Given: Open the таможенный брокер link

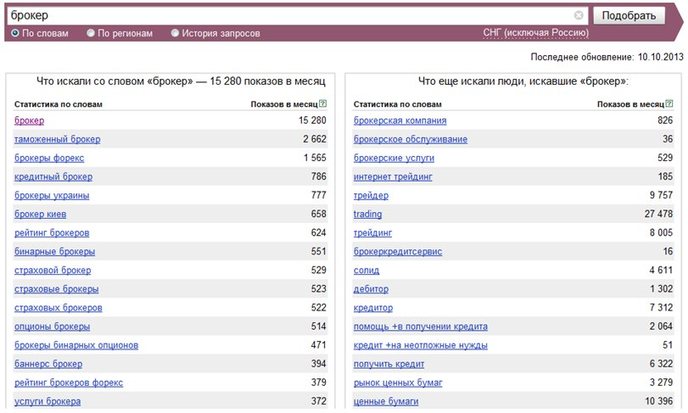Looking at the screenshot, I should pos(57,139).
